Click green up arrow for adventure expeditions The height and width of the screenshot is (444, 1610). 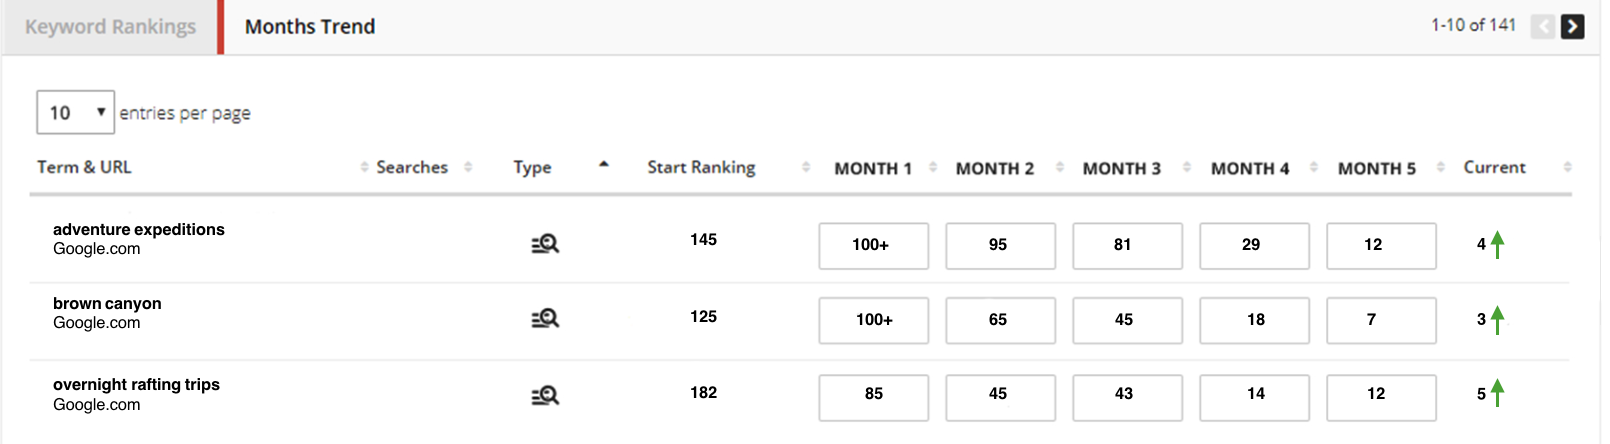1497,244
